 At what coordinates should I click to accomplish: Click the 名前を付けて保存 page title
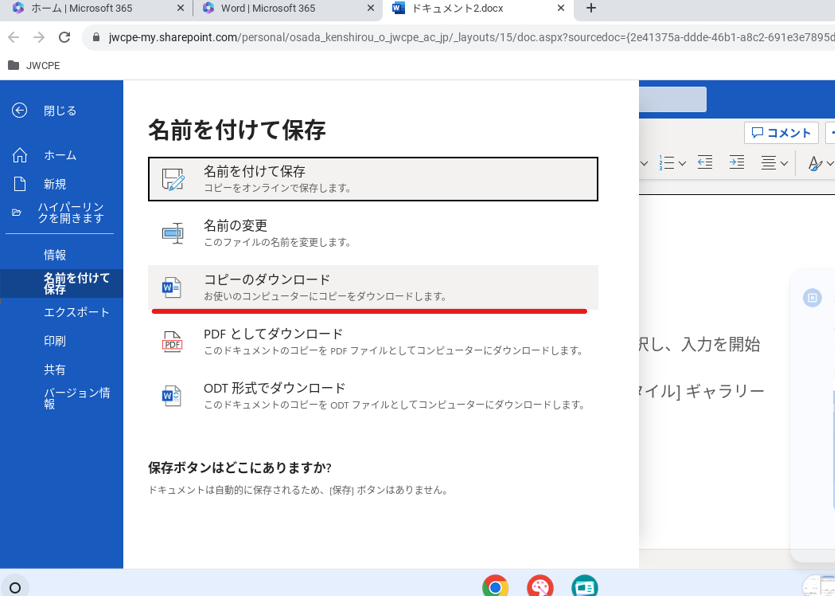point(237,130)
